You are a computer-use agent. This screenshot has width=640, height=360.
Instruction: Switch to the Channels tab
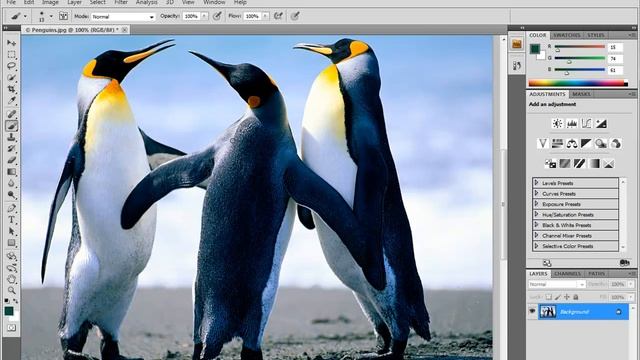pyautogui.click(x=567, y=273)
